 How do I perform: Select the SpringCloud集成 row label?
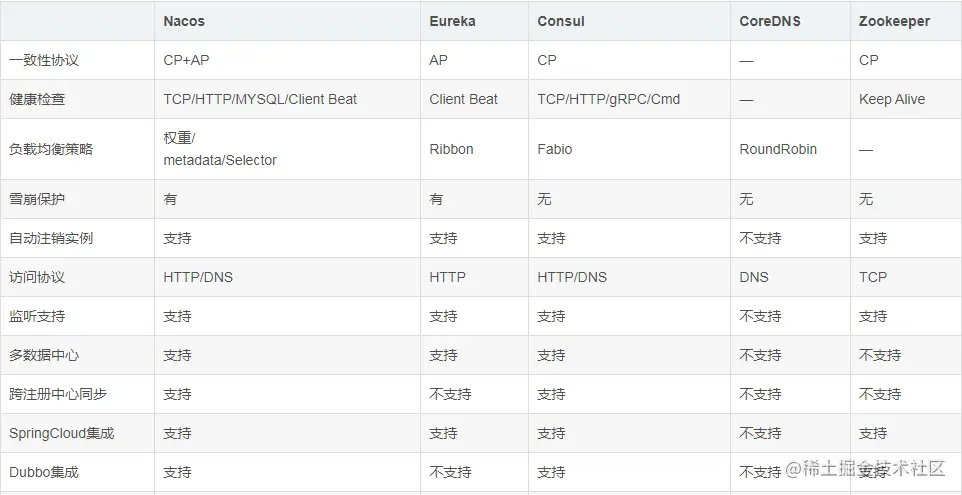(62, 433)
